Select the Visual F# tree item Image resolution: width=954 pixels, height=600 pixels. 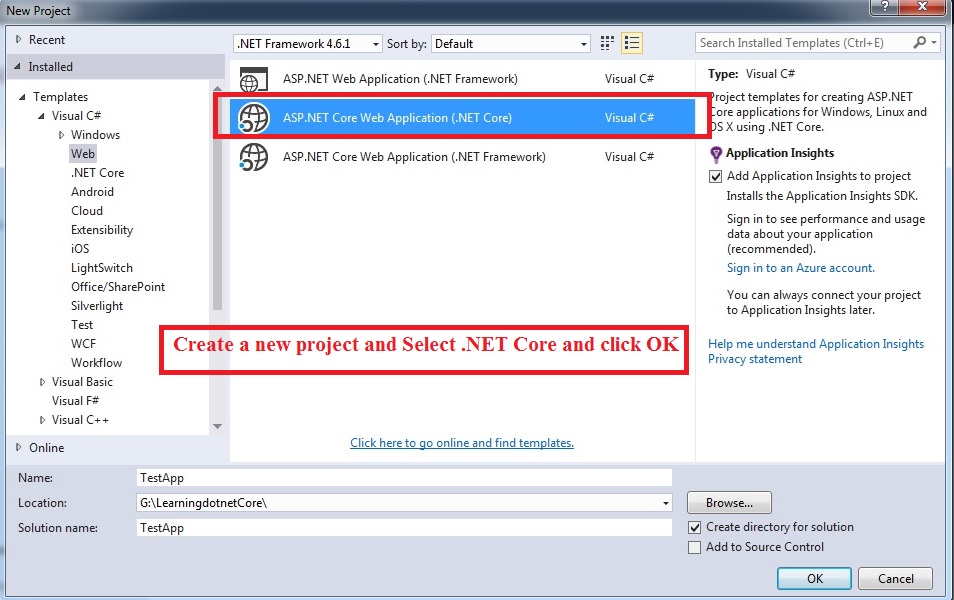(x=75, y=401)
